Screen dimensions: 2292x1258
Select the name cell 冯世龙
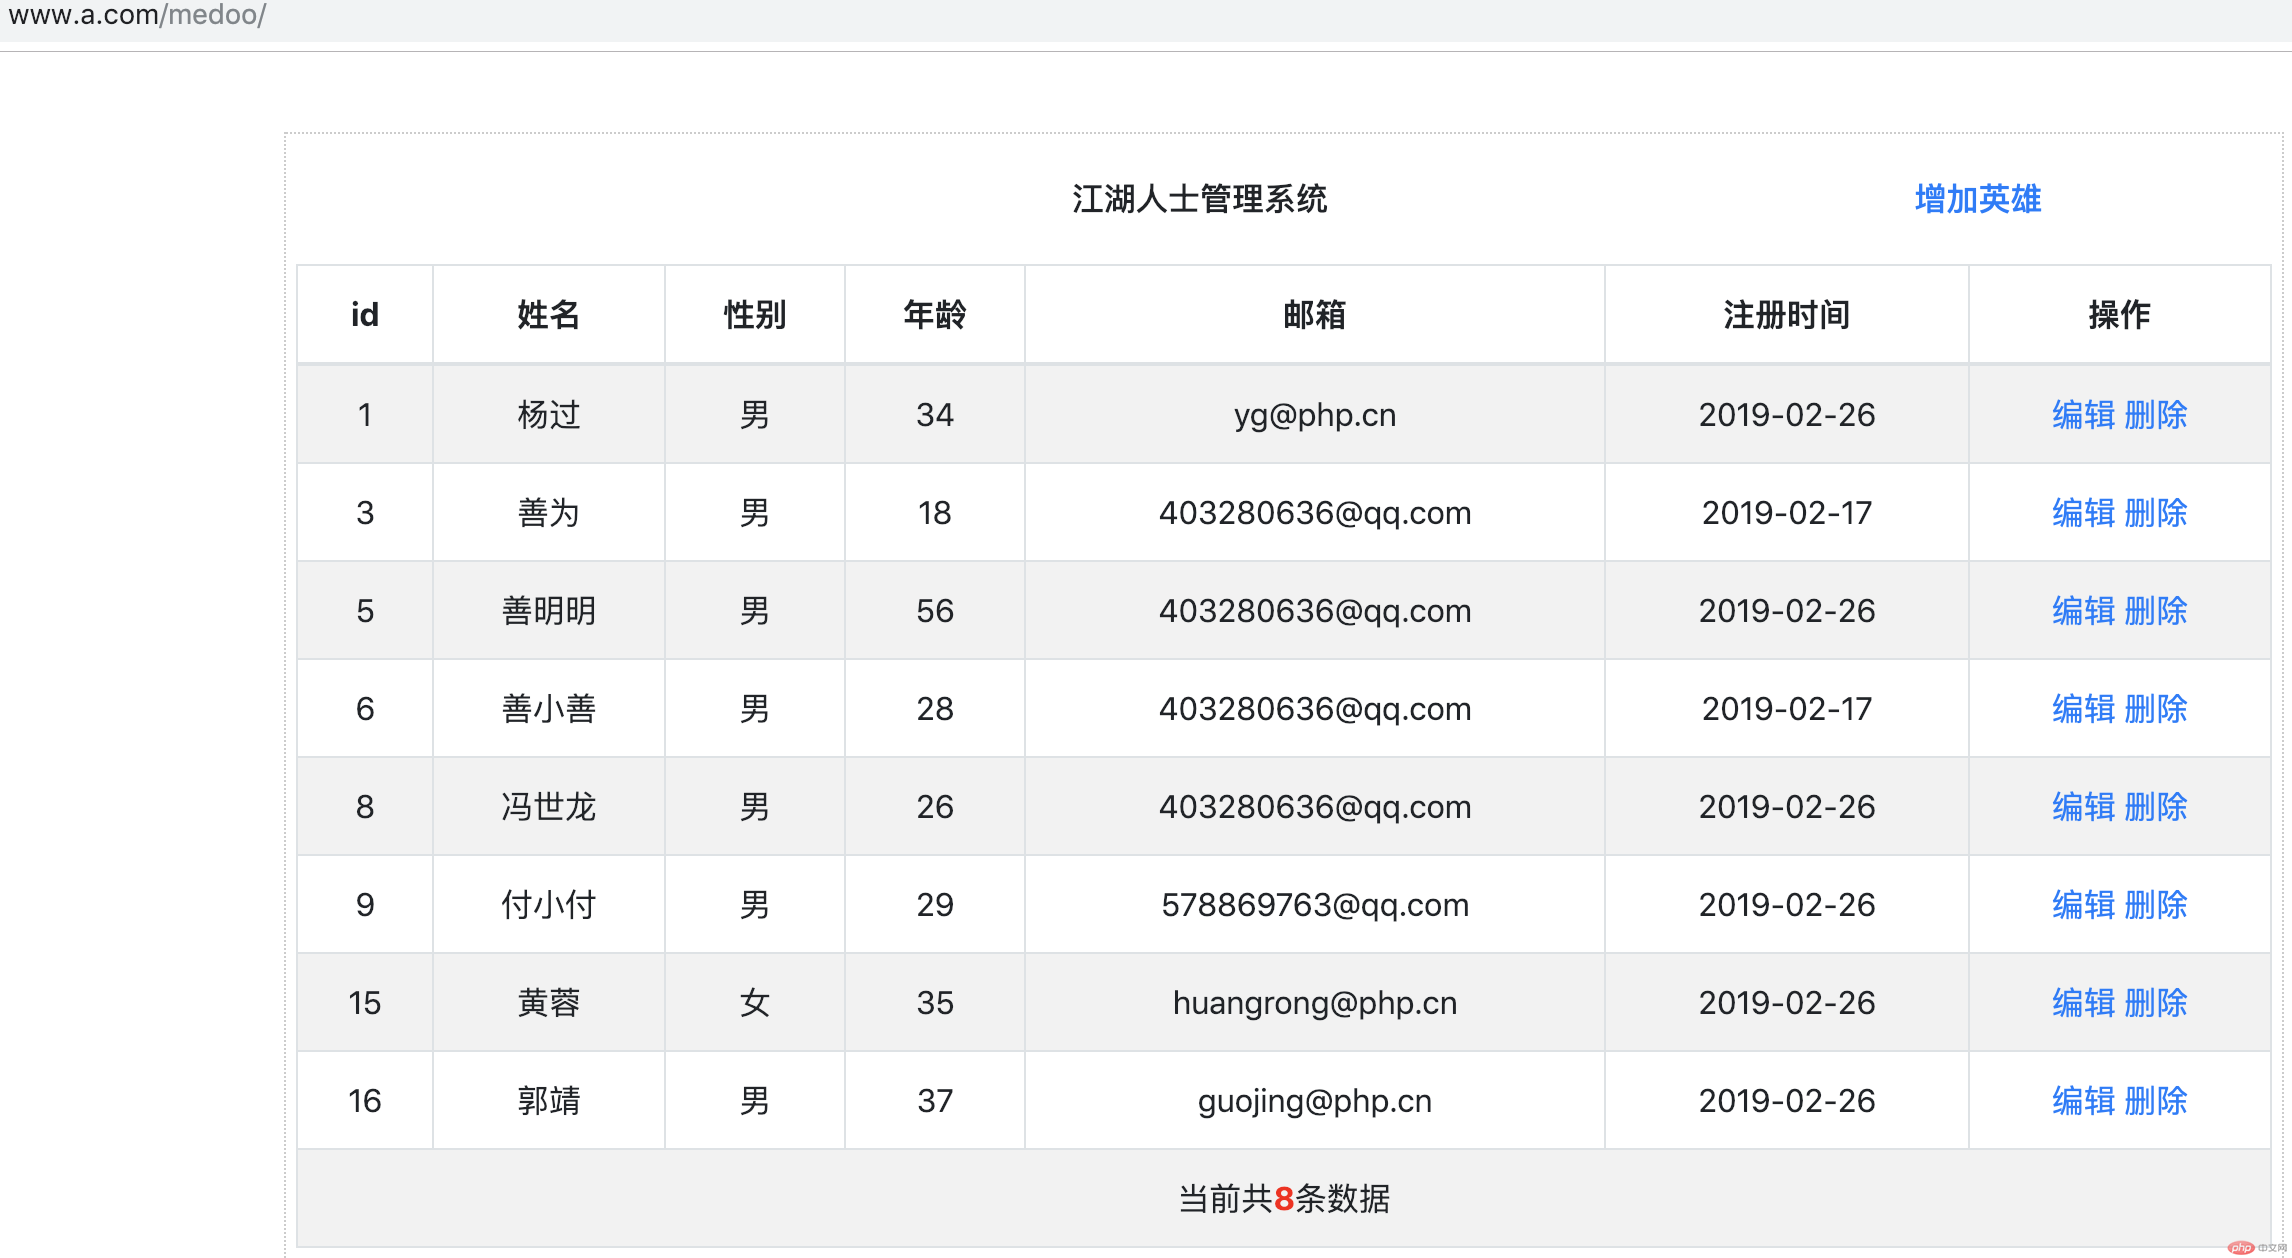tap(548, 807)
